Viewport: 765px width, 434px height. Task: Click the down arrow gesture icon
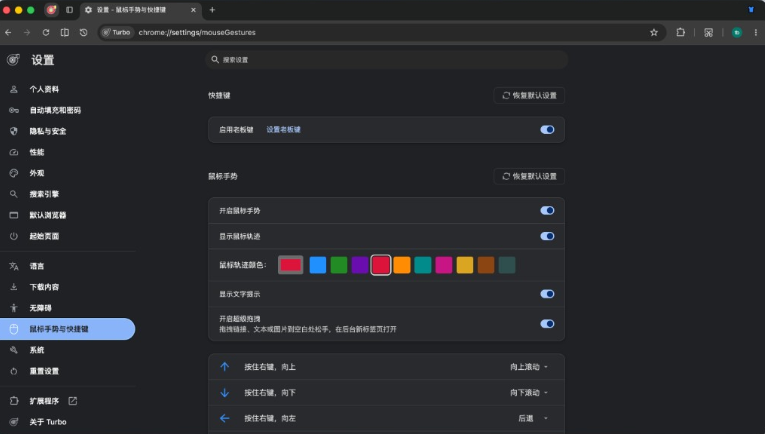click(x=224, y=393)
